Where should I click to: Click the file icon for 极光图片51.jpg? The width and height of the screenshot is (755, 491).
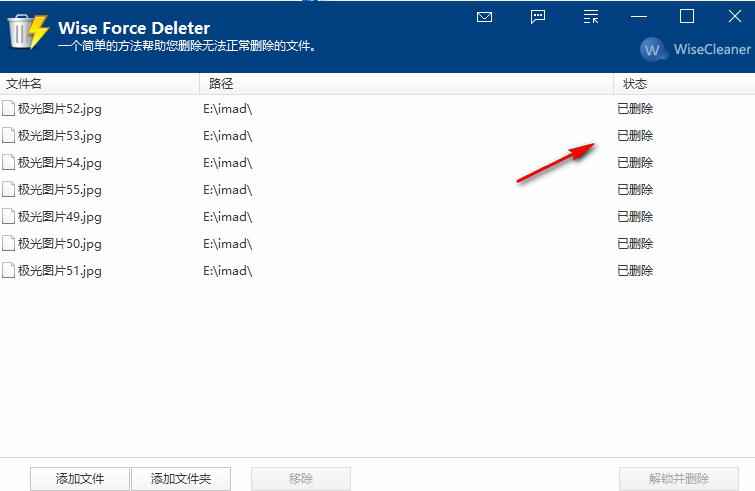pyautogui.click(x=8, y=270)
